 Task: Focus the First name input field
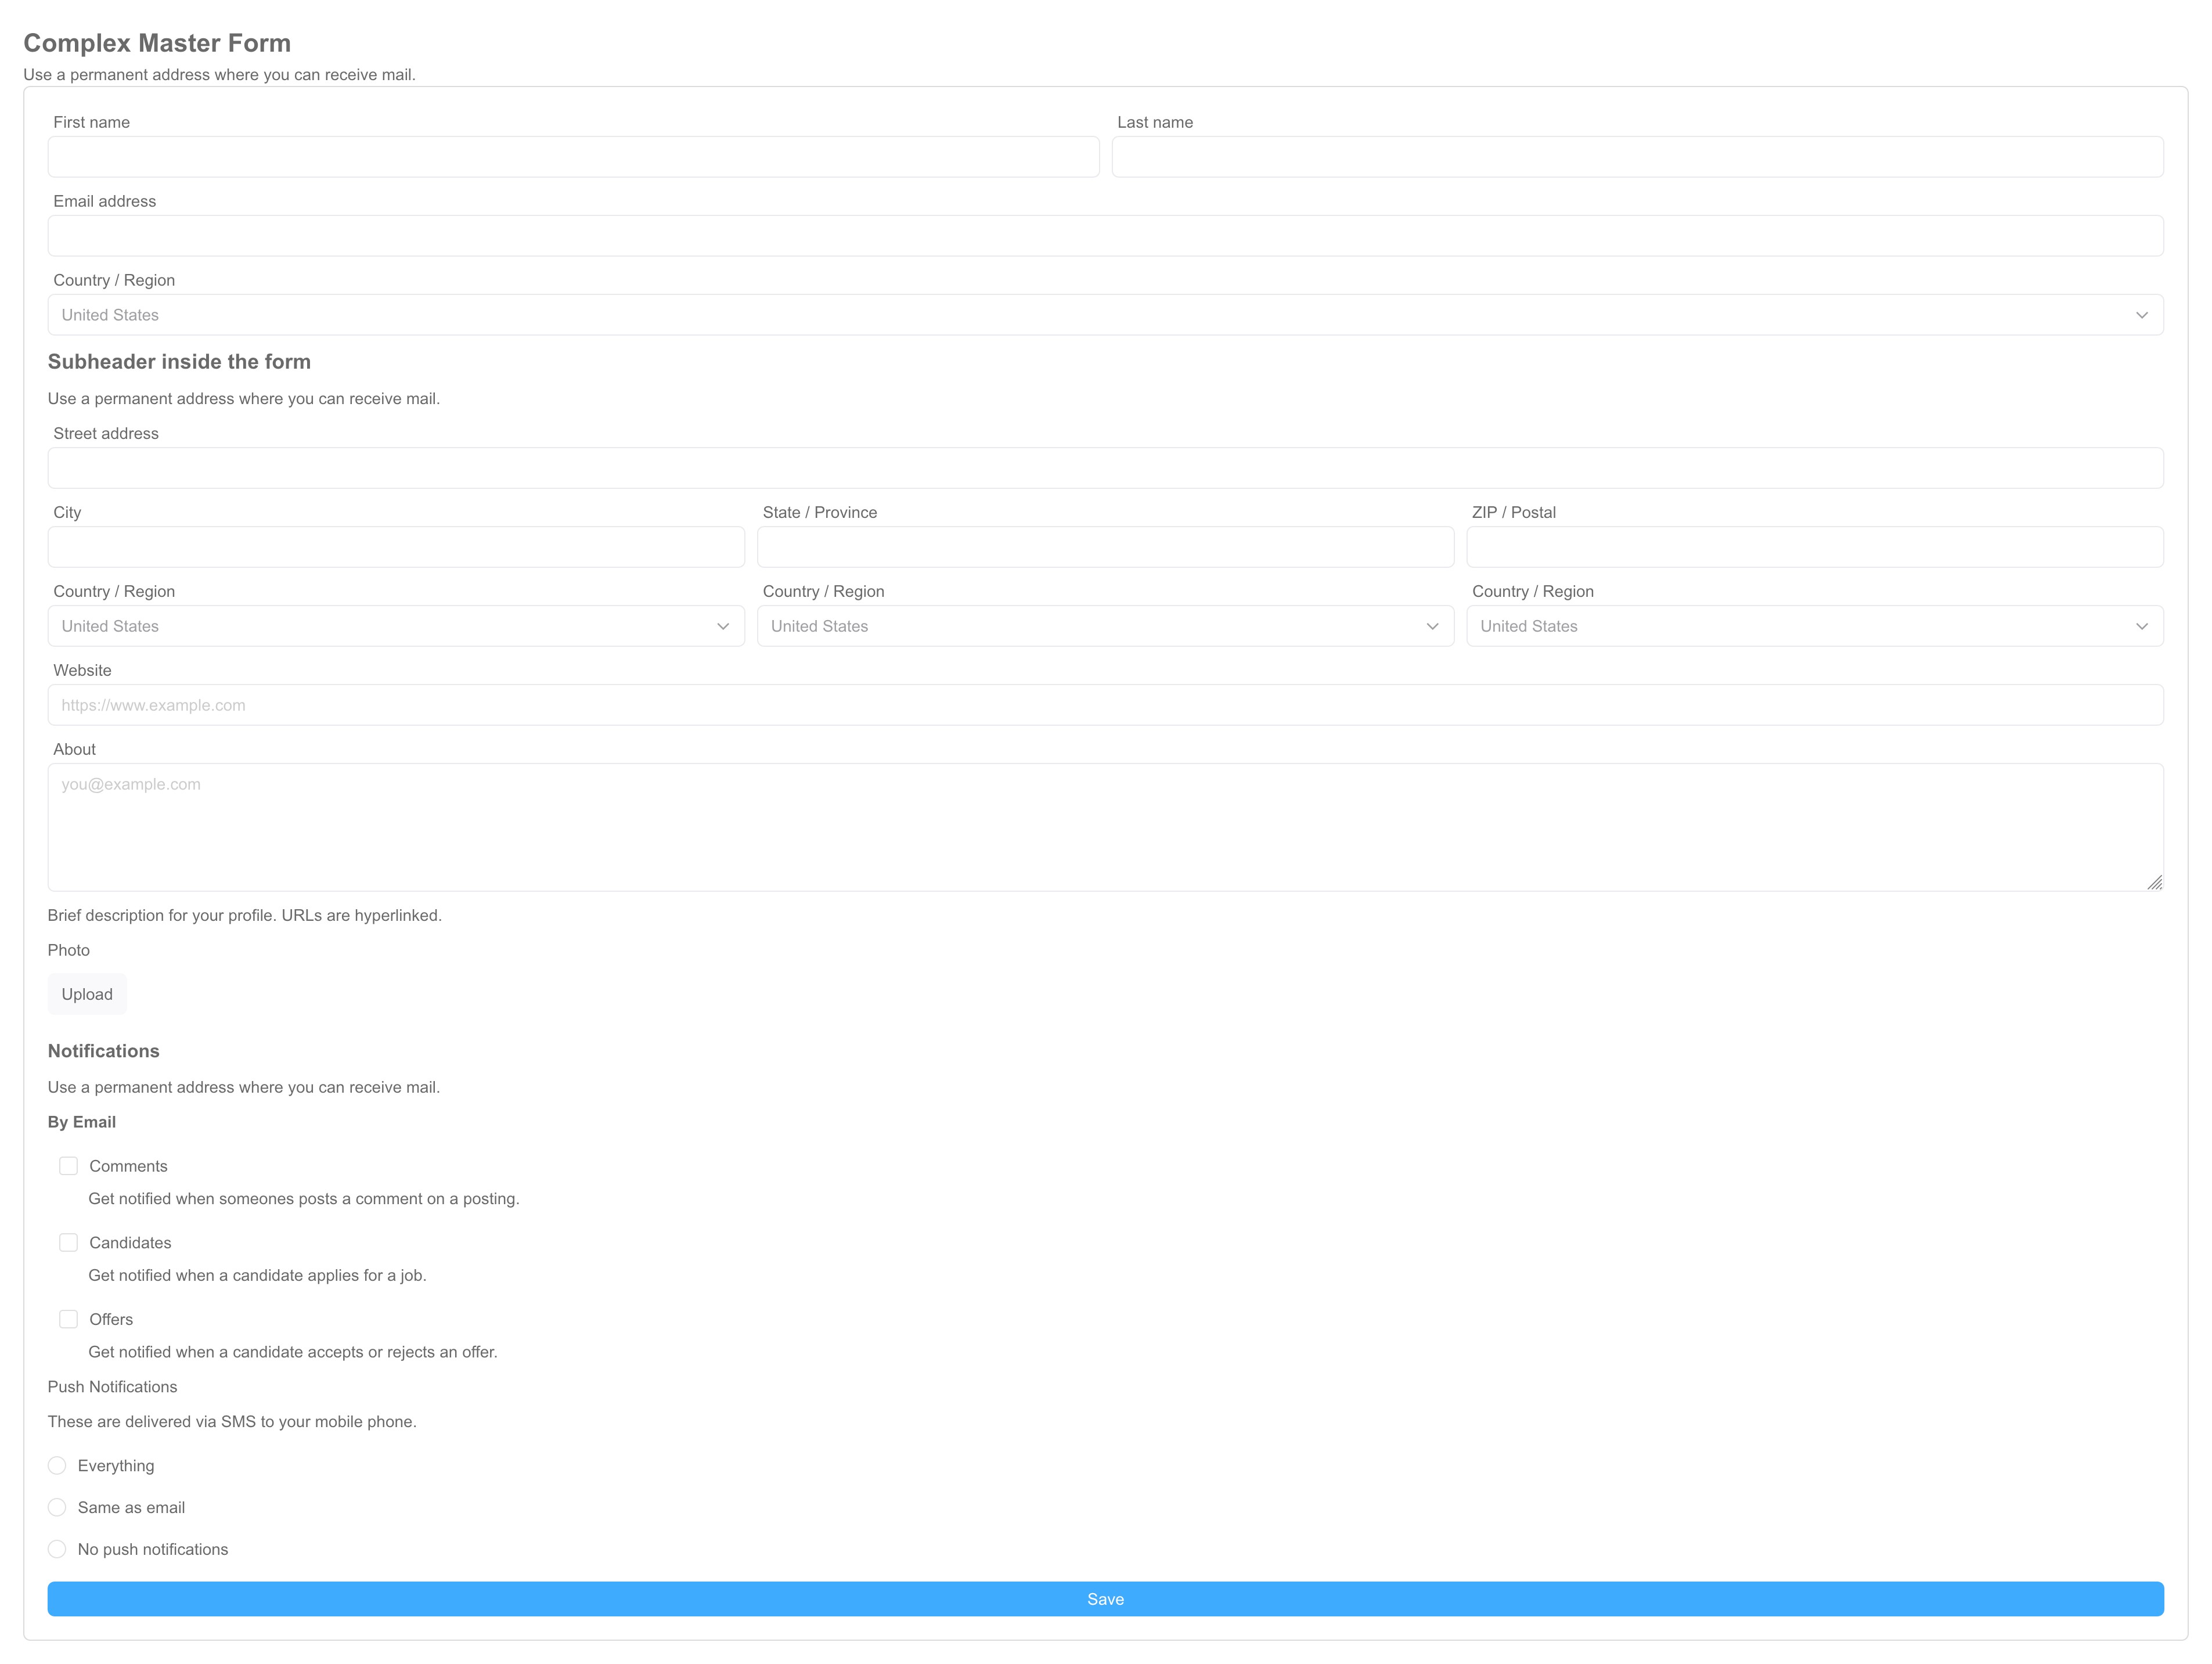coord(573,157)
